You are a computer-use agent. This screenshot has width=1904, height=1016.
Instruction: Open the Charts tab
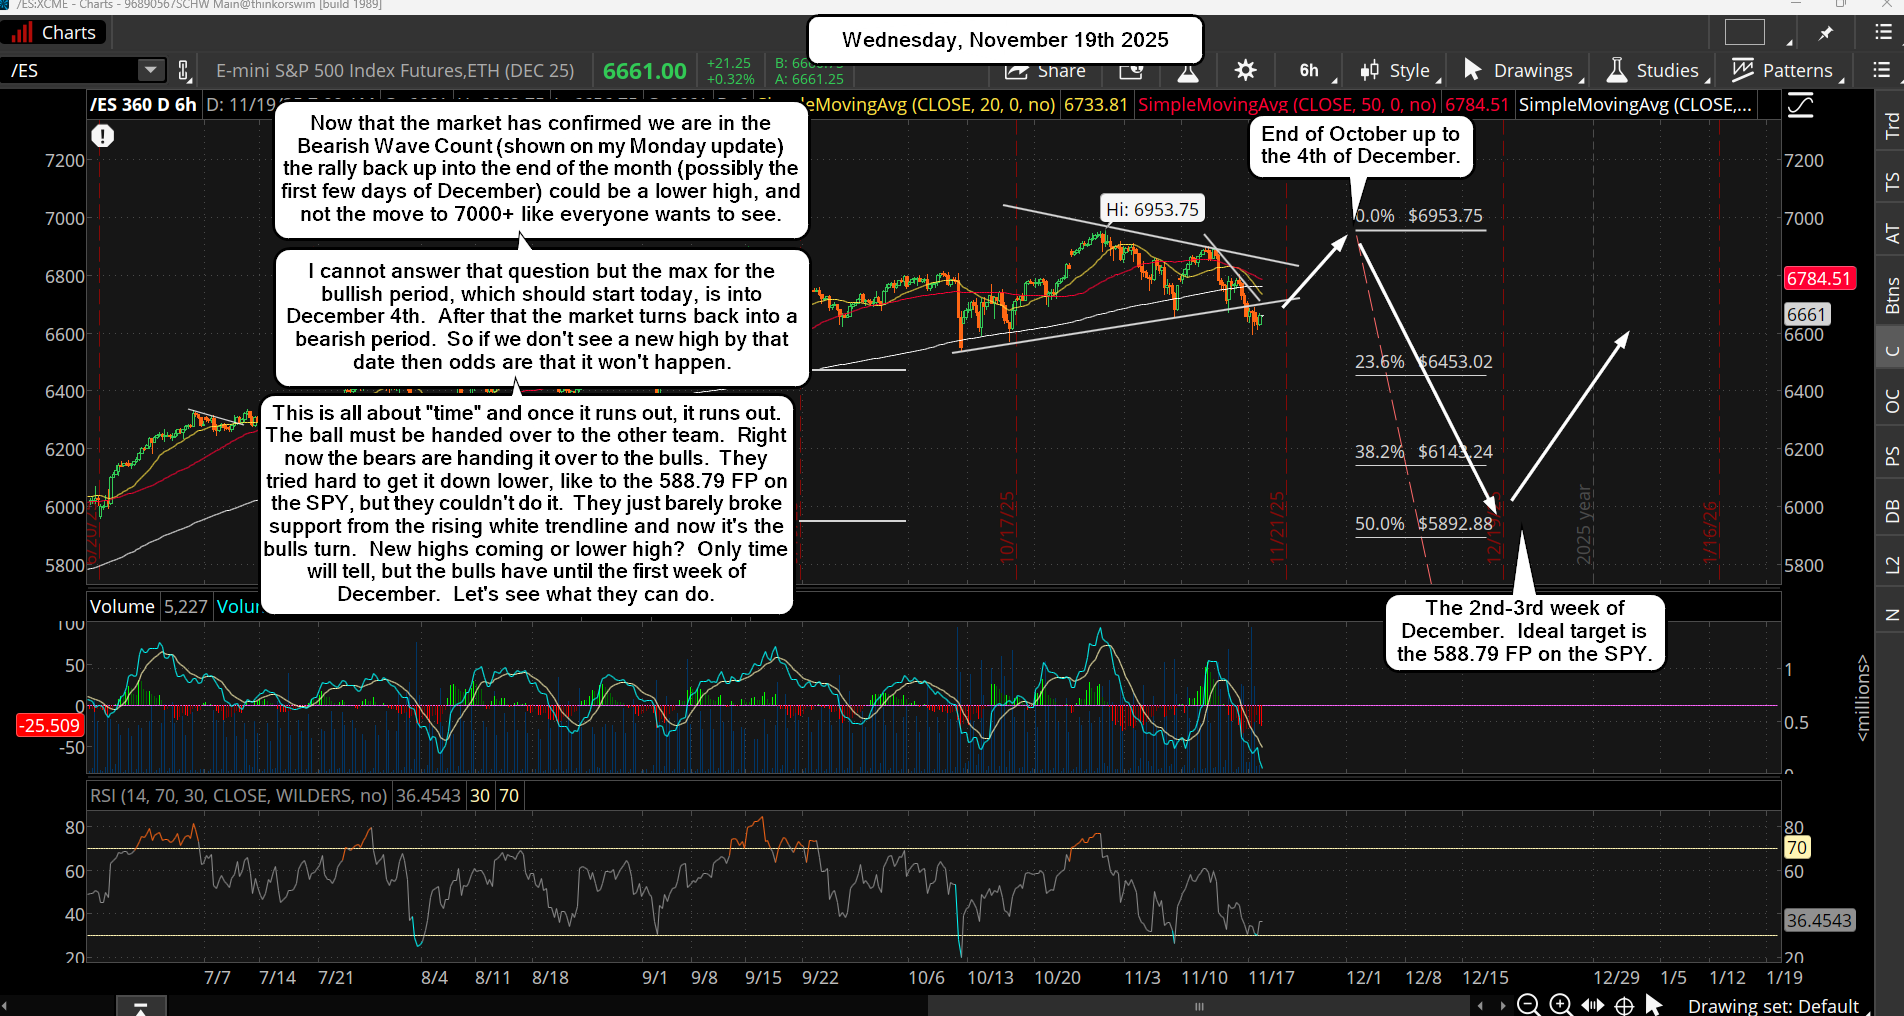coord(55,33)
